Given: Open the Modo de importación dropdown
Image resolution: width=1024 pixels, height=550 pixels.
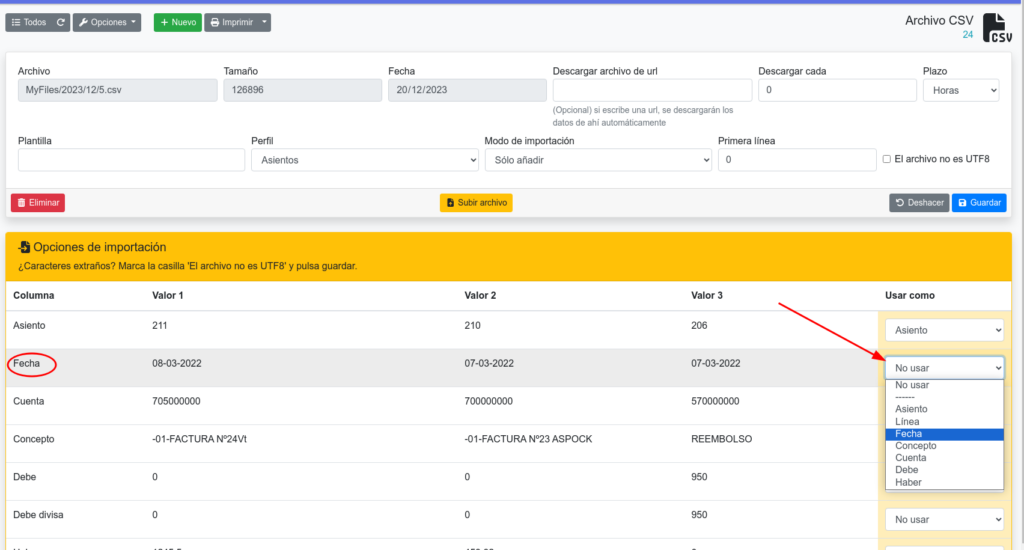Looking at the screenshot, I should click(x=597, y=160).
